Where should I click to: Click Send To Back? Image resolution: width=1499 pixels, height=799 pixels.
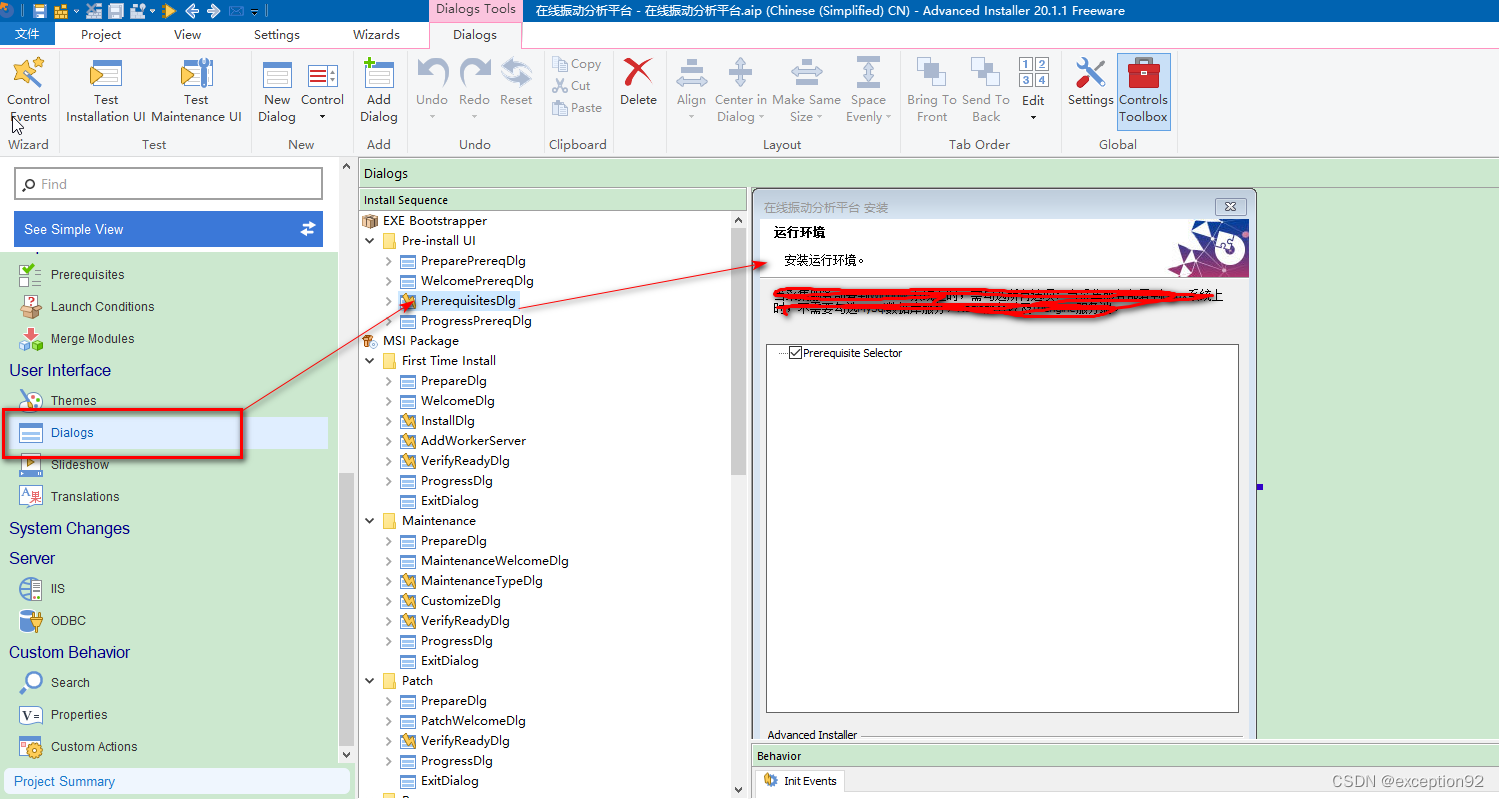point(986,91)
